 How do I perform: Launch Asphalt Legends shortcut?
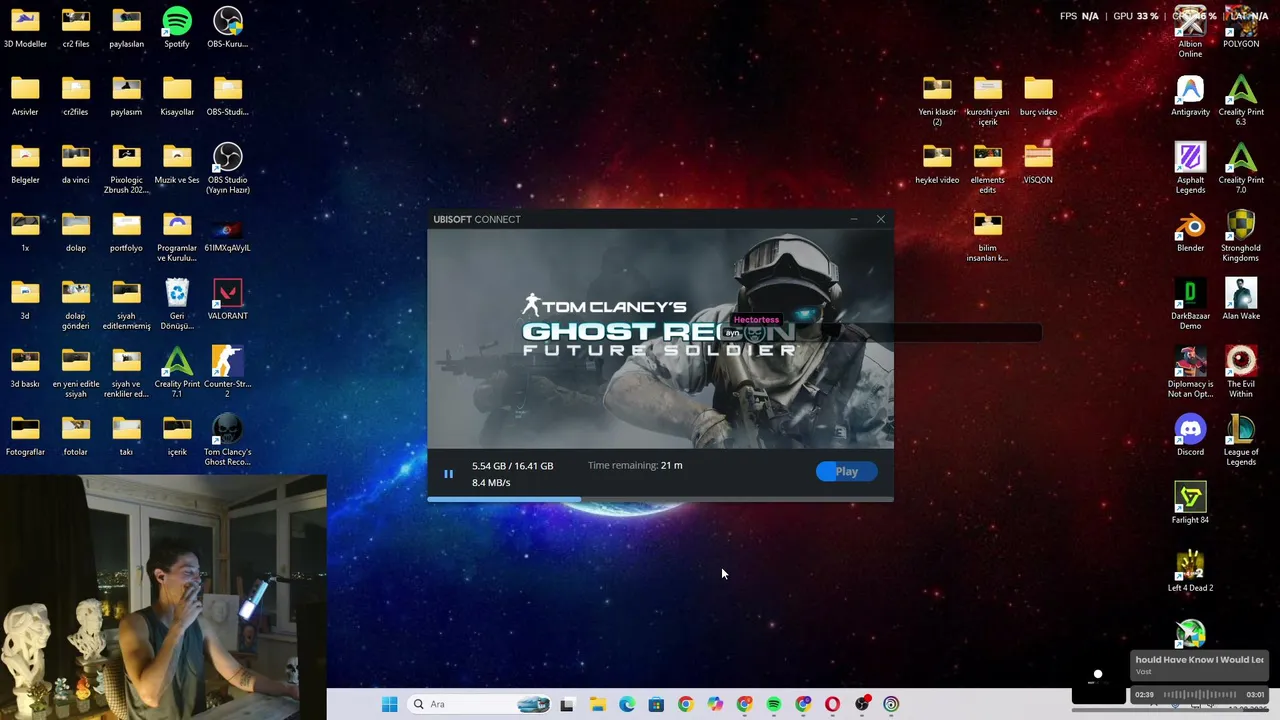point(1190,169)
